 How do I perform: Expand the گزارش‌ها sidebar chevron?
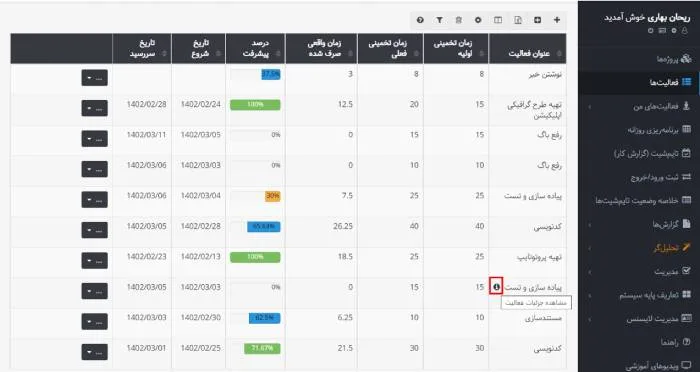point(590,225)
